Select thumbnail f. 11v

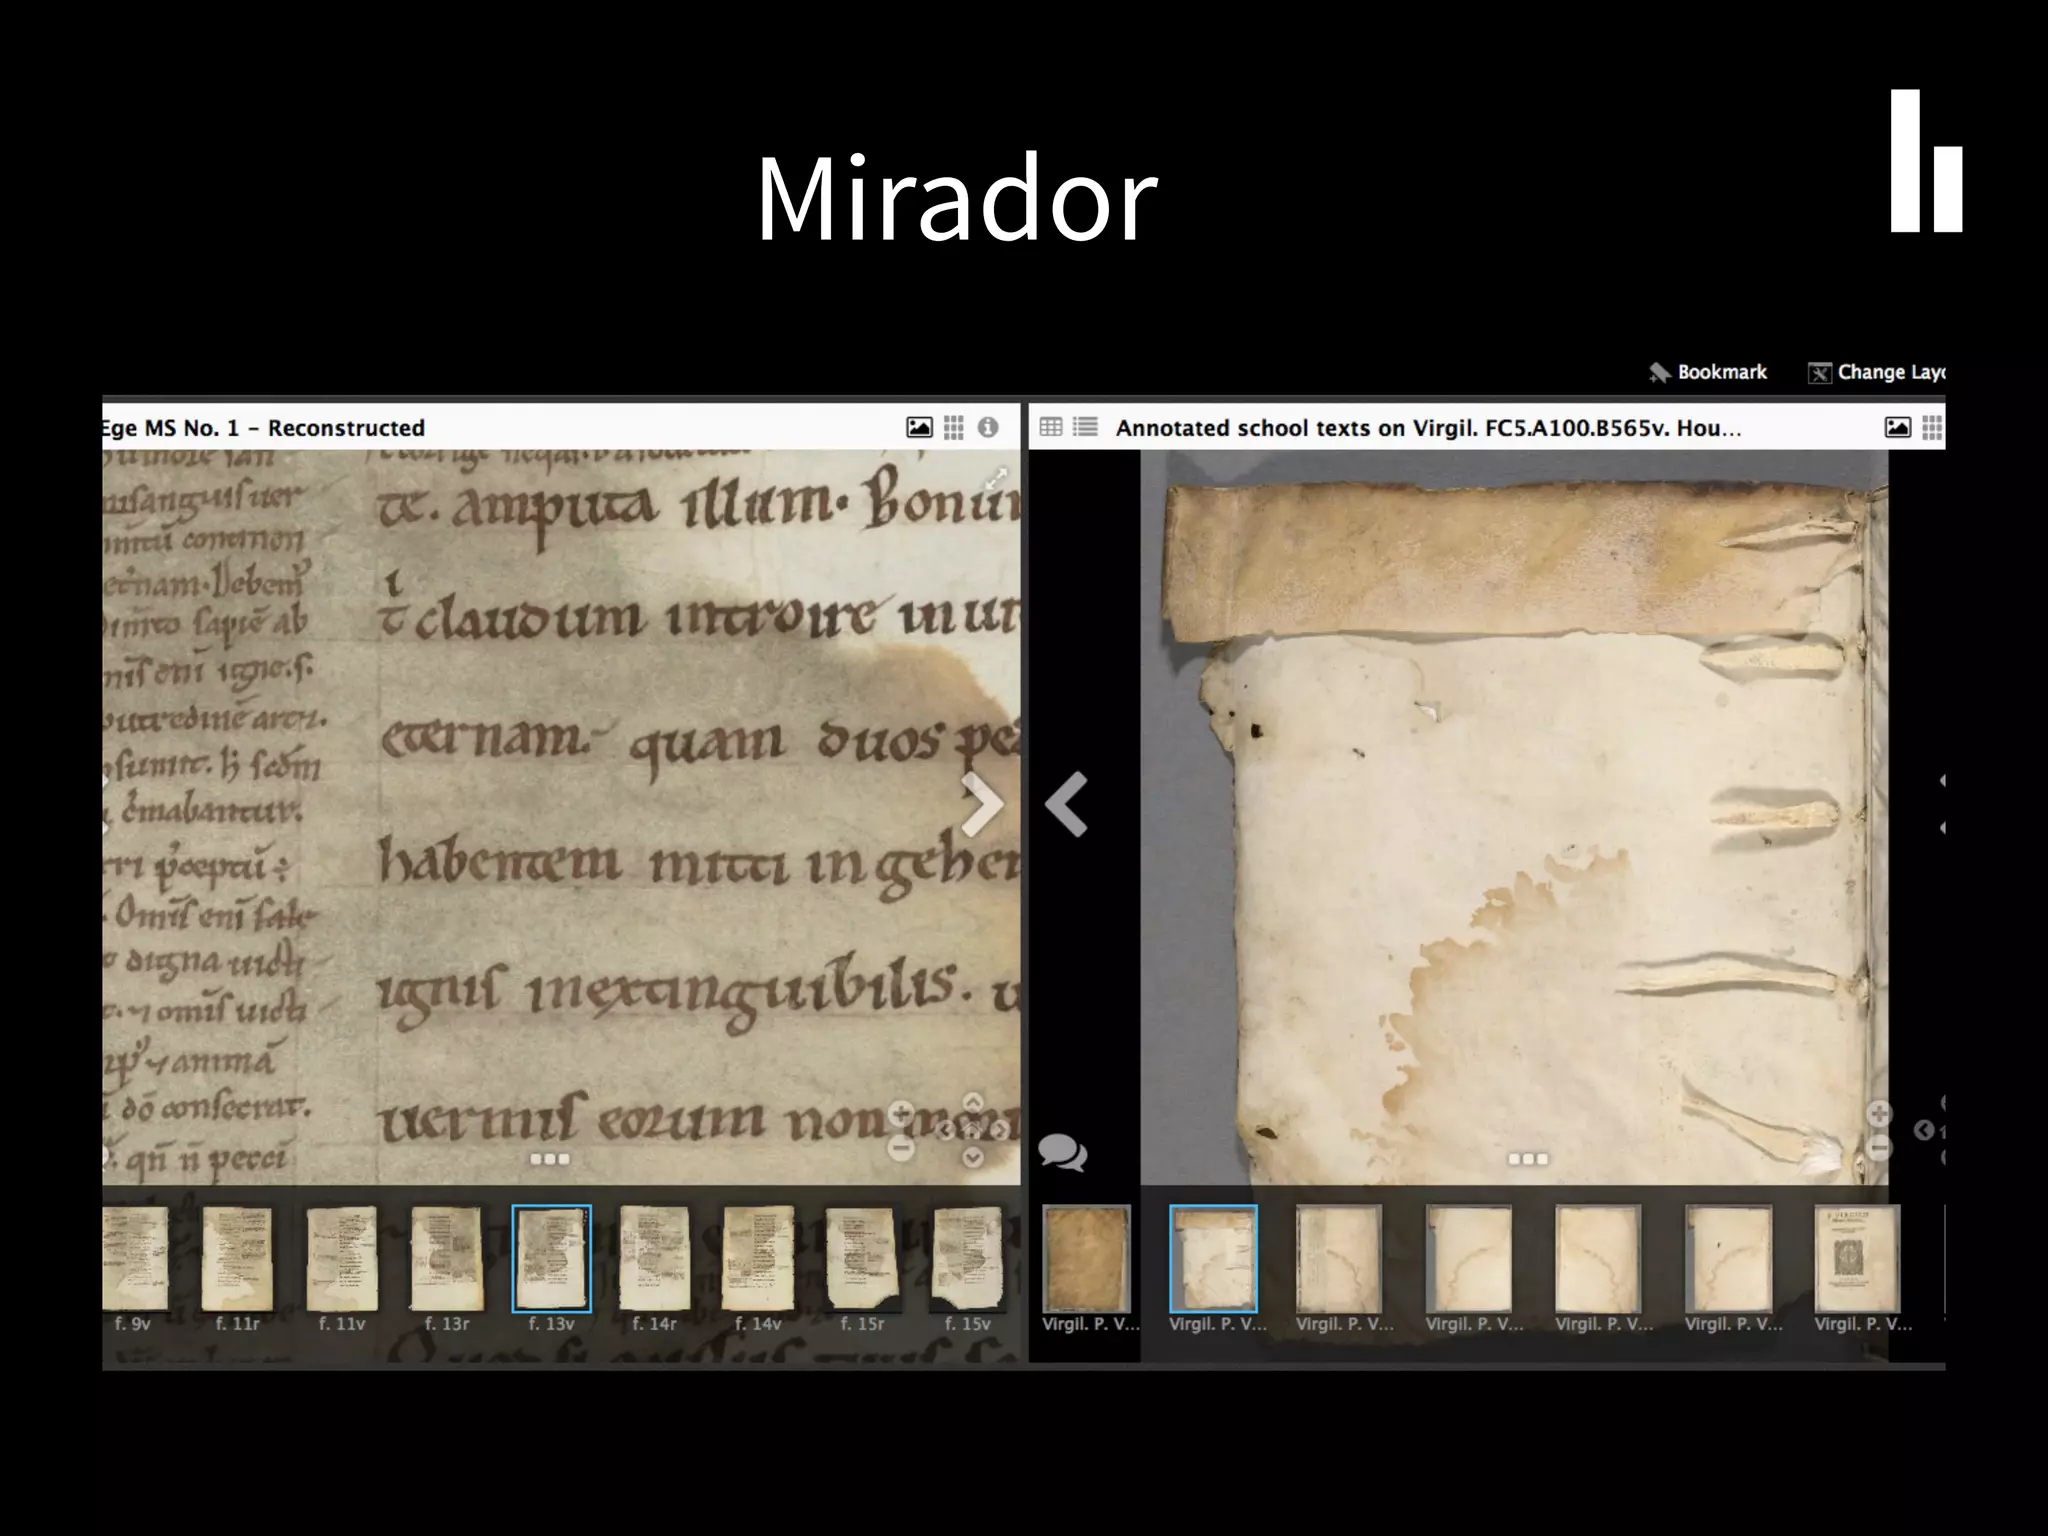pos(342,1258)
